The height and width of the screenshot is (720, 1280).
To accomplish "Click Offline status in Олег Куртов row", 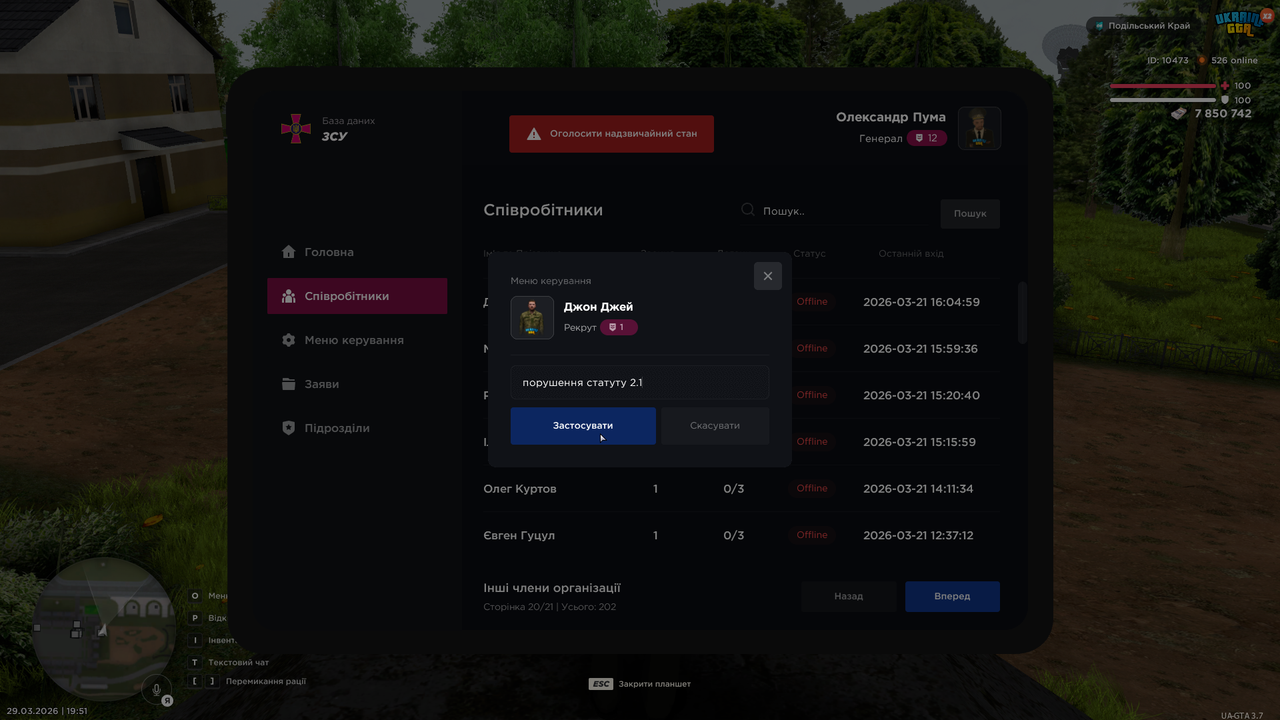I will (812, 488).
